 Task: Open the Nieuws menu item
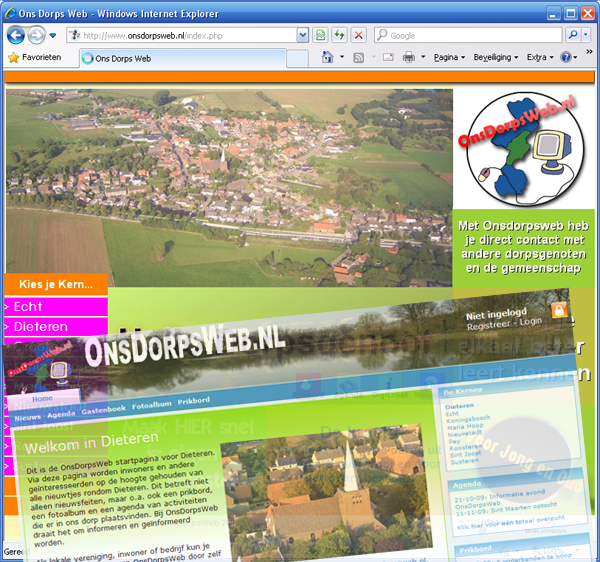(28, 418)
